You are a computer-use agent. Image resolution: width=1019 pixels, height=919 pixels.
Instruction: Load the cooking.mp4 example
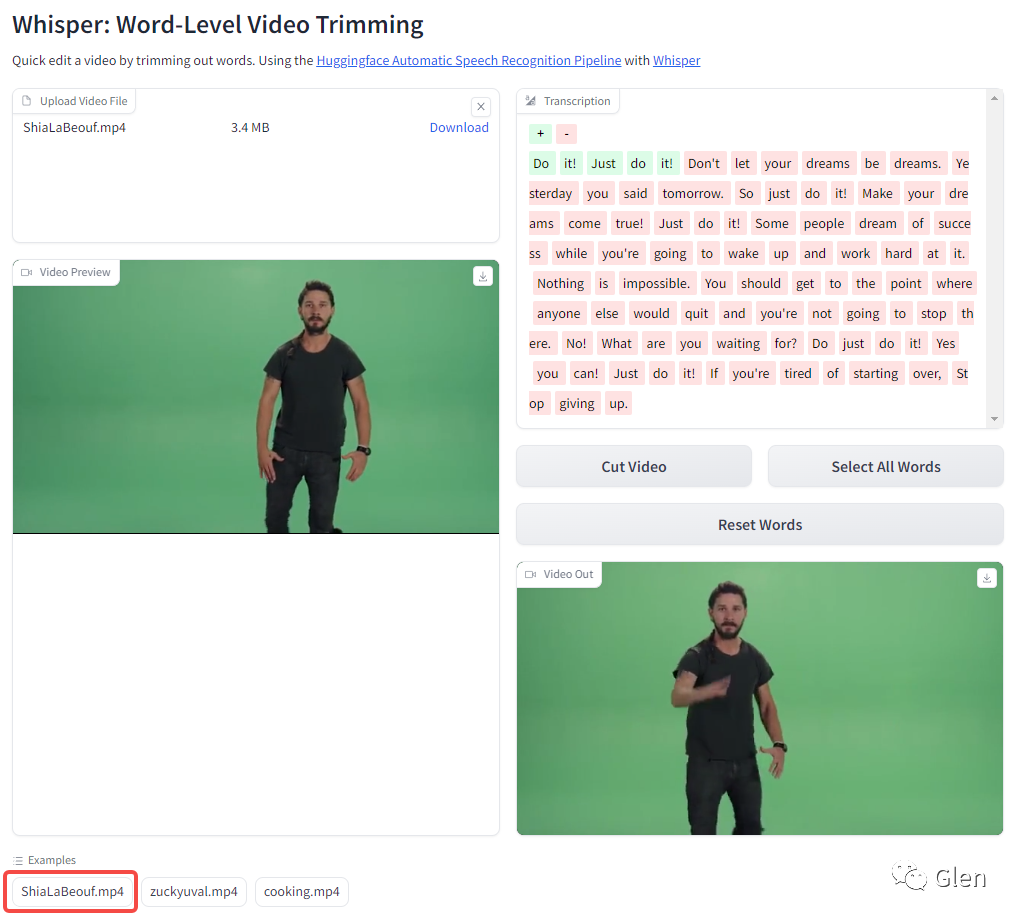point(302,892)
